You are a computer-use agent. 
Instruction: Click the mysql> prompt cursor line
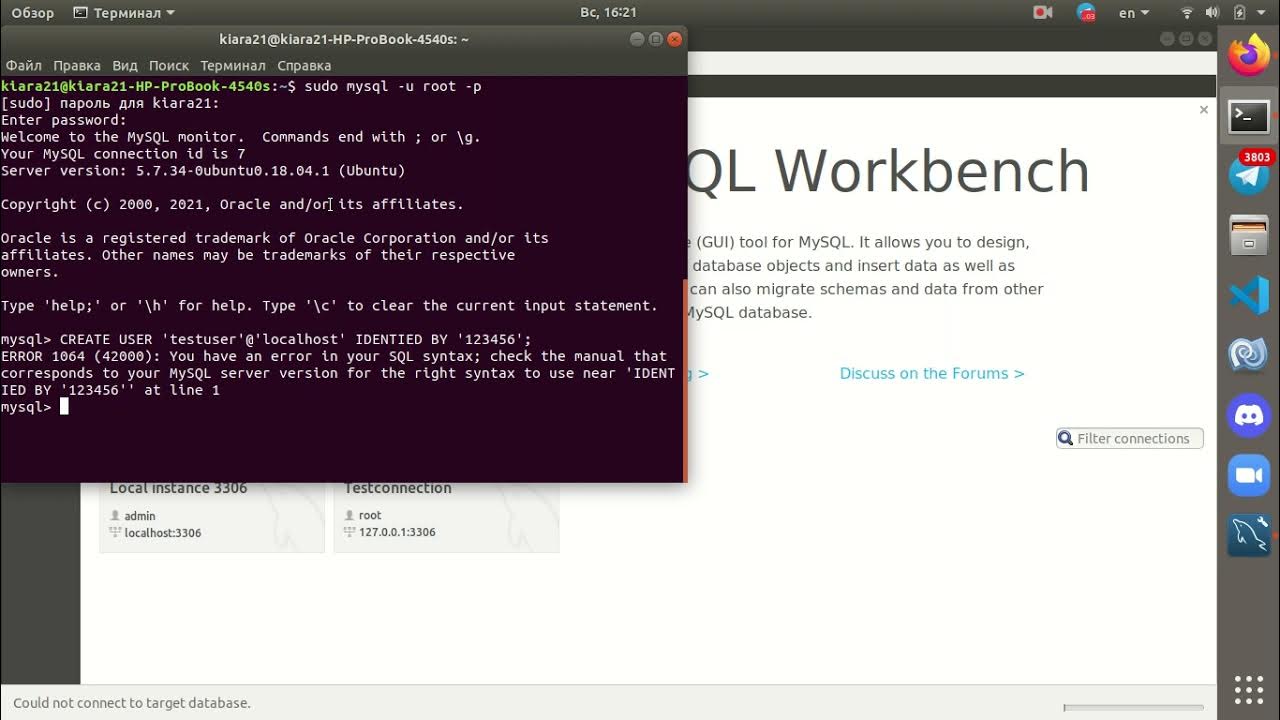coord(34,407)
